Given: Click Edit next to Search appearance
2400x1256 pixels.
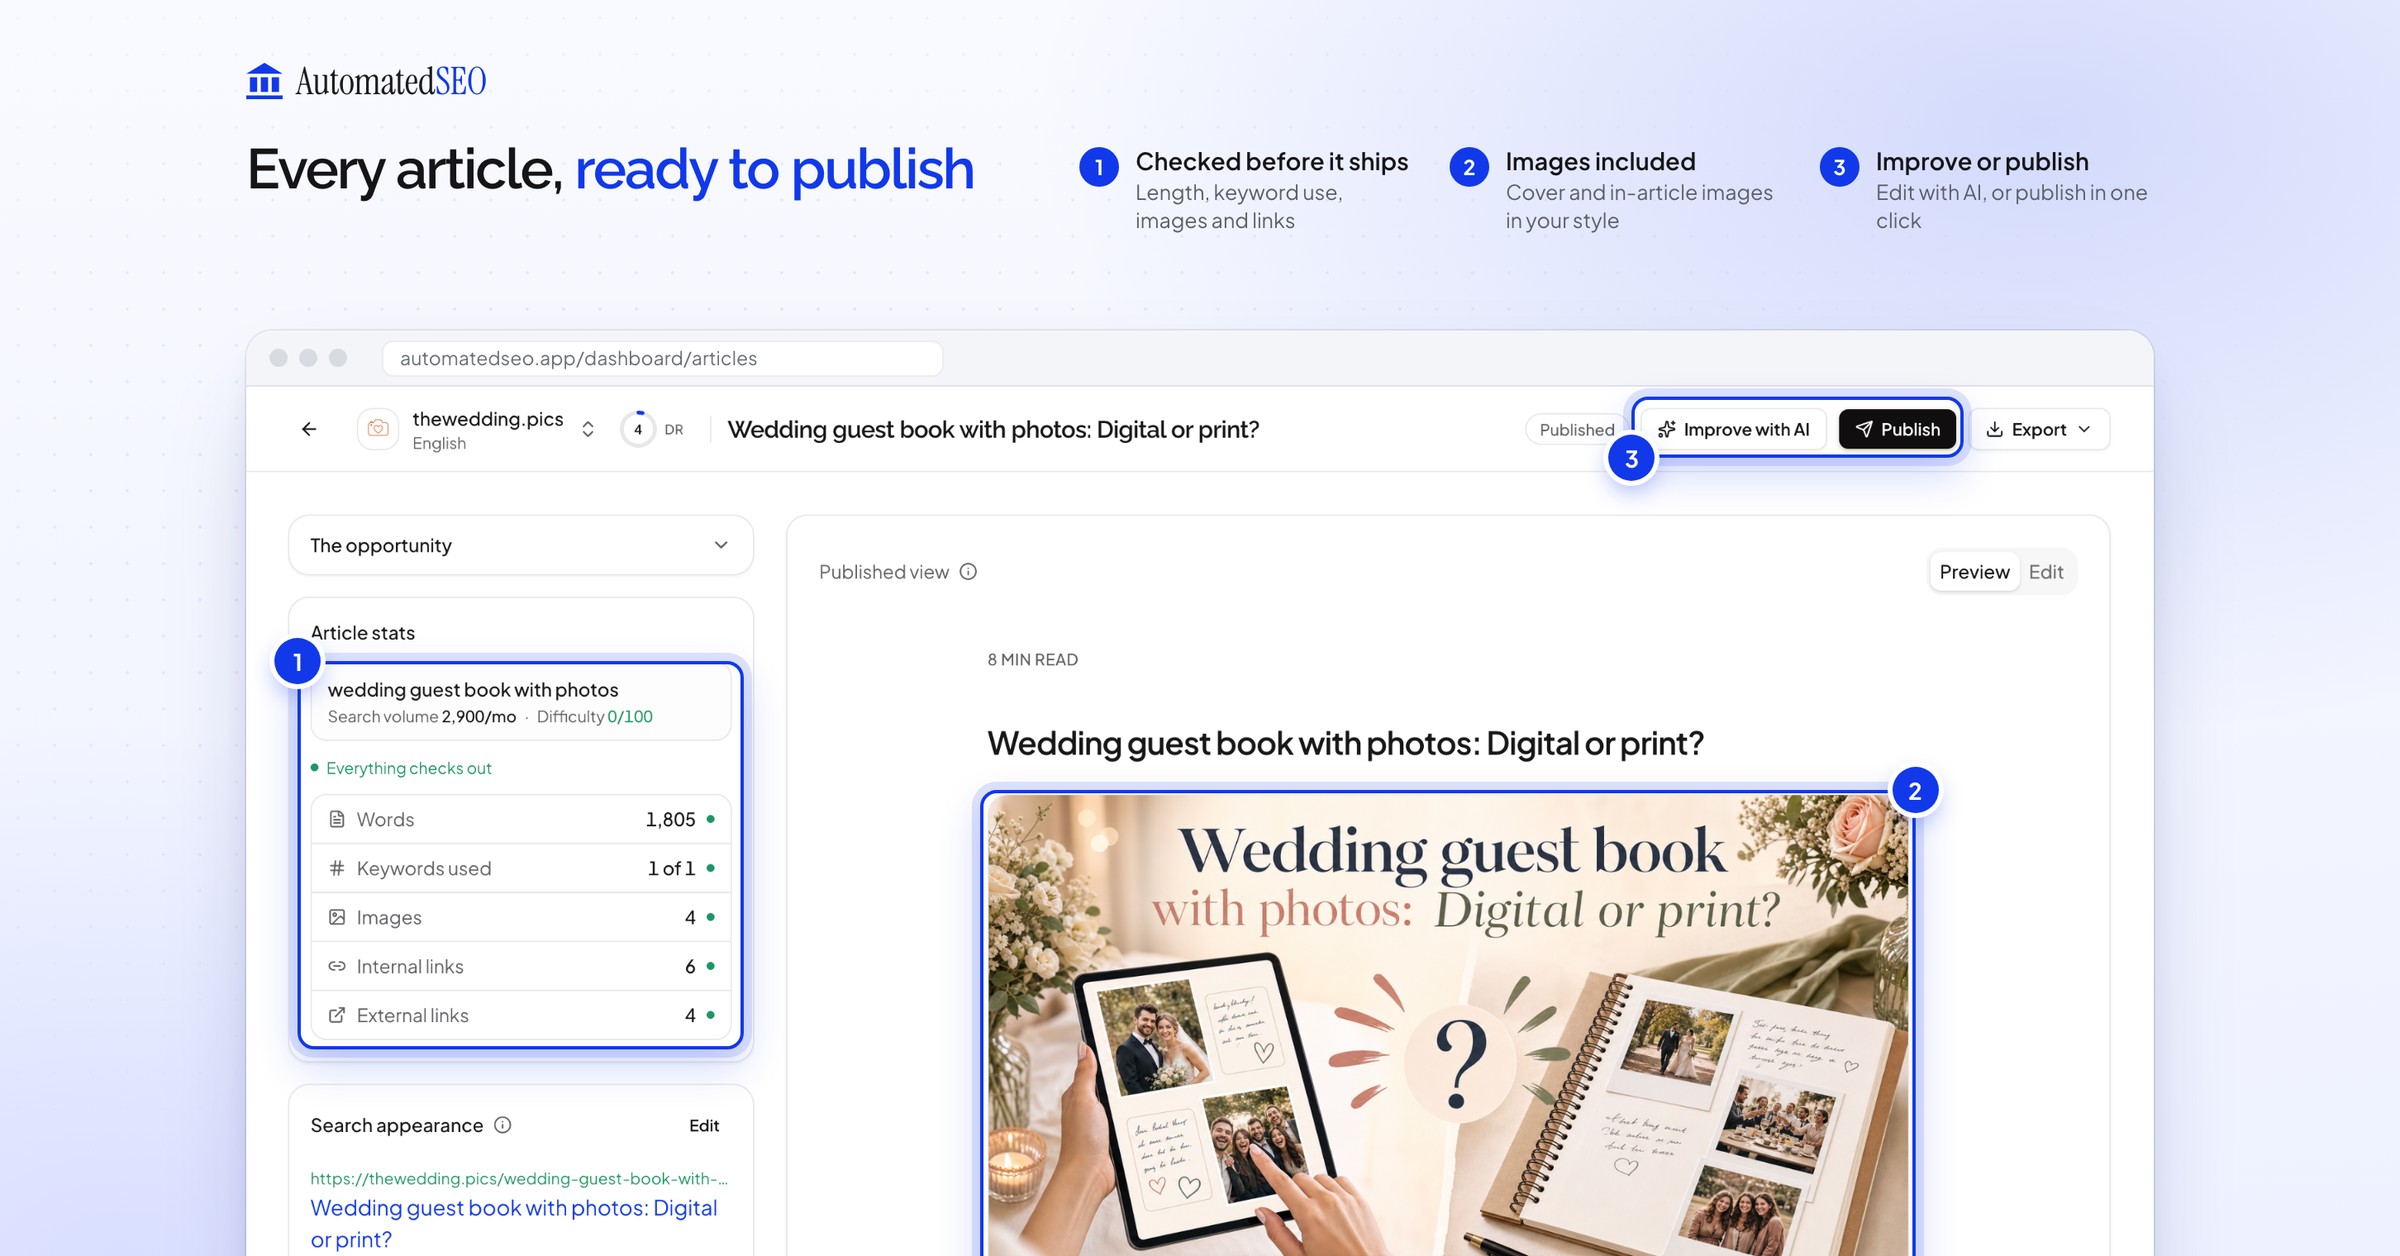Looking at the screenshot, I should tap(704, 1125).
